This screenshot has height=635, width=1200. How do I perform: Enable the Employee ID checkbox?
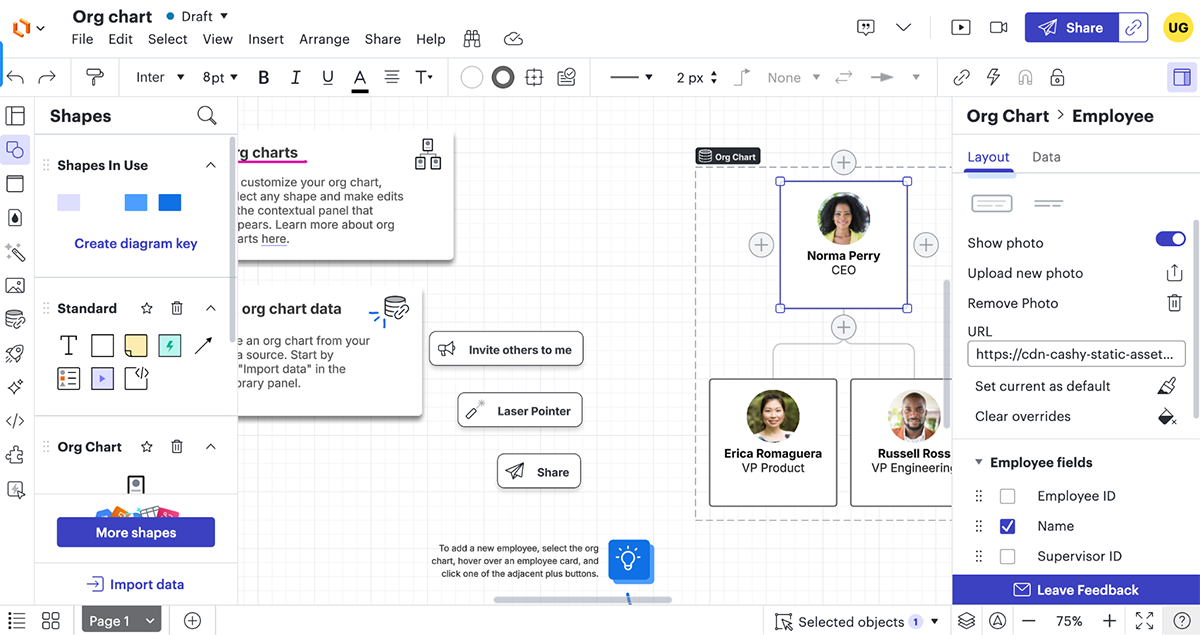pyautogui.click(x=1008, y=496)
